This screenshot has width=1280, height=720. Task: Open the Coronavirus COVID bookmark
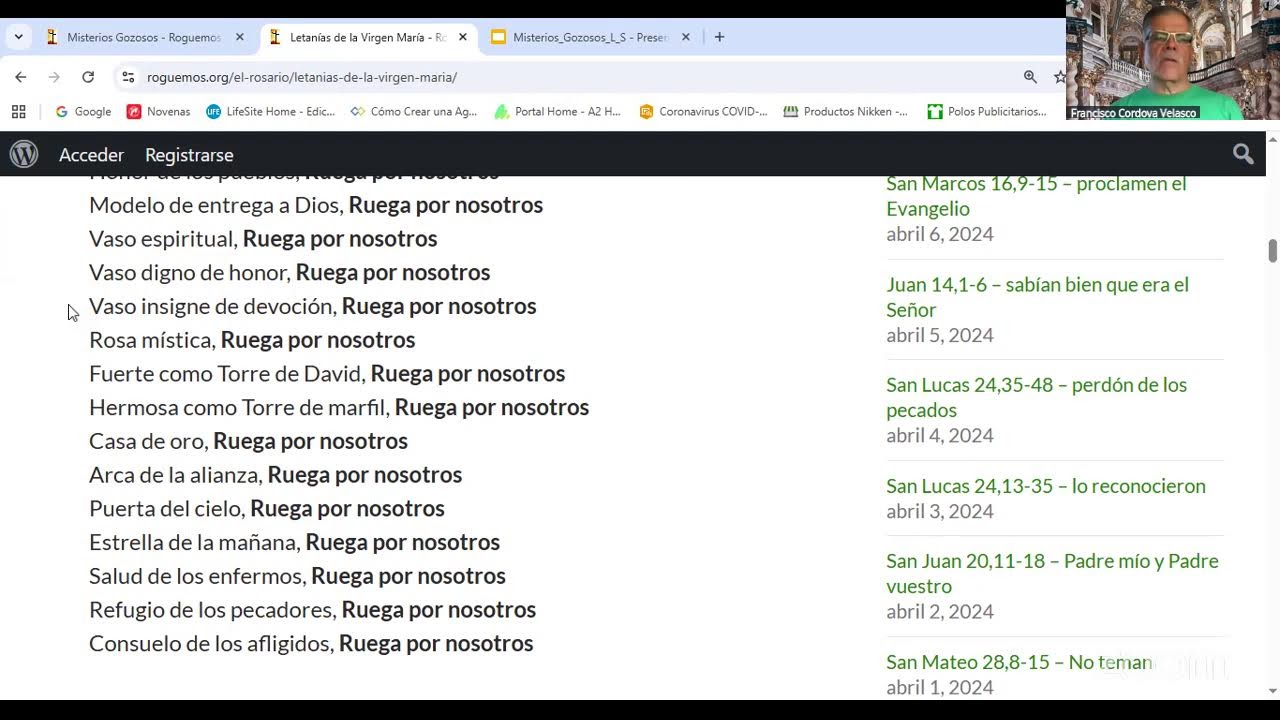(x=703, y=112)
